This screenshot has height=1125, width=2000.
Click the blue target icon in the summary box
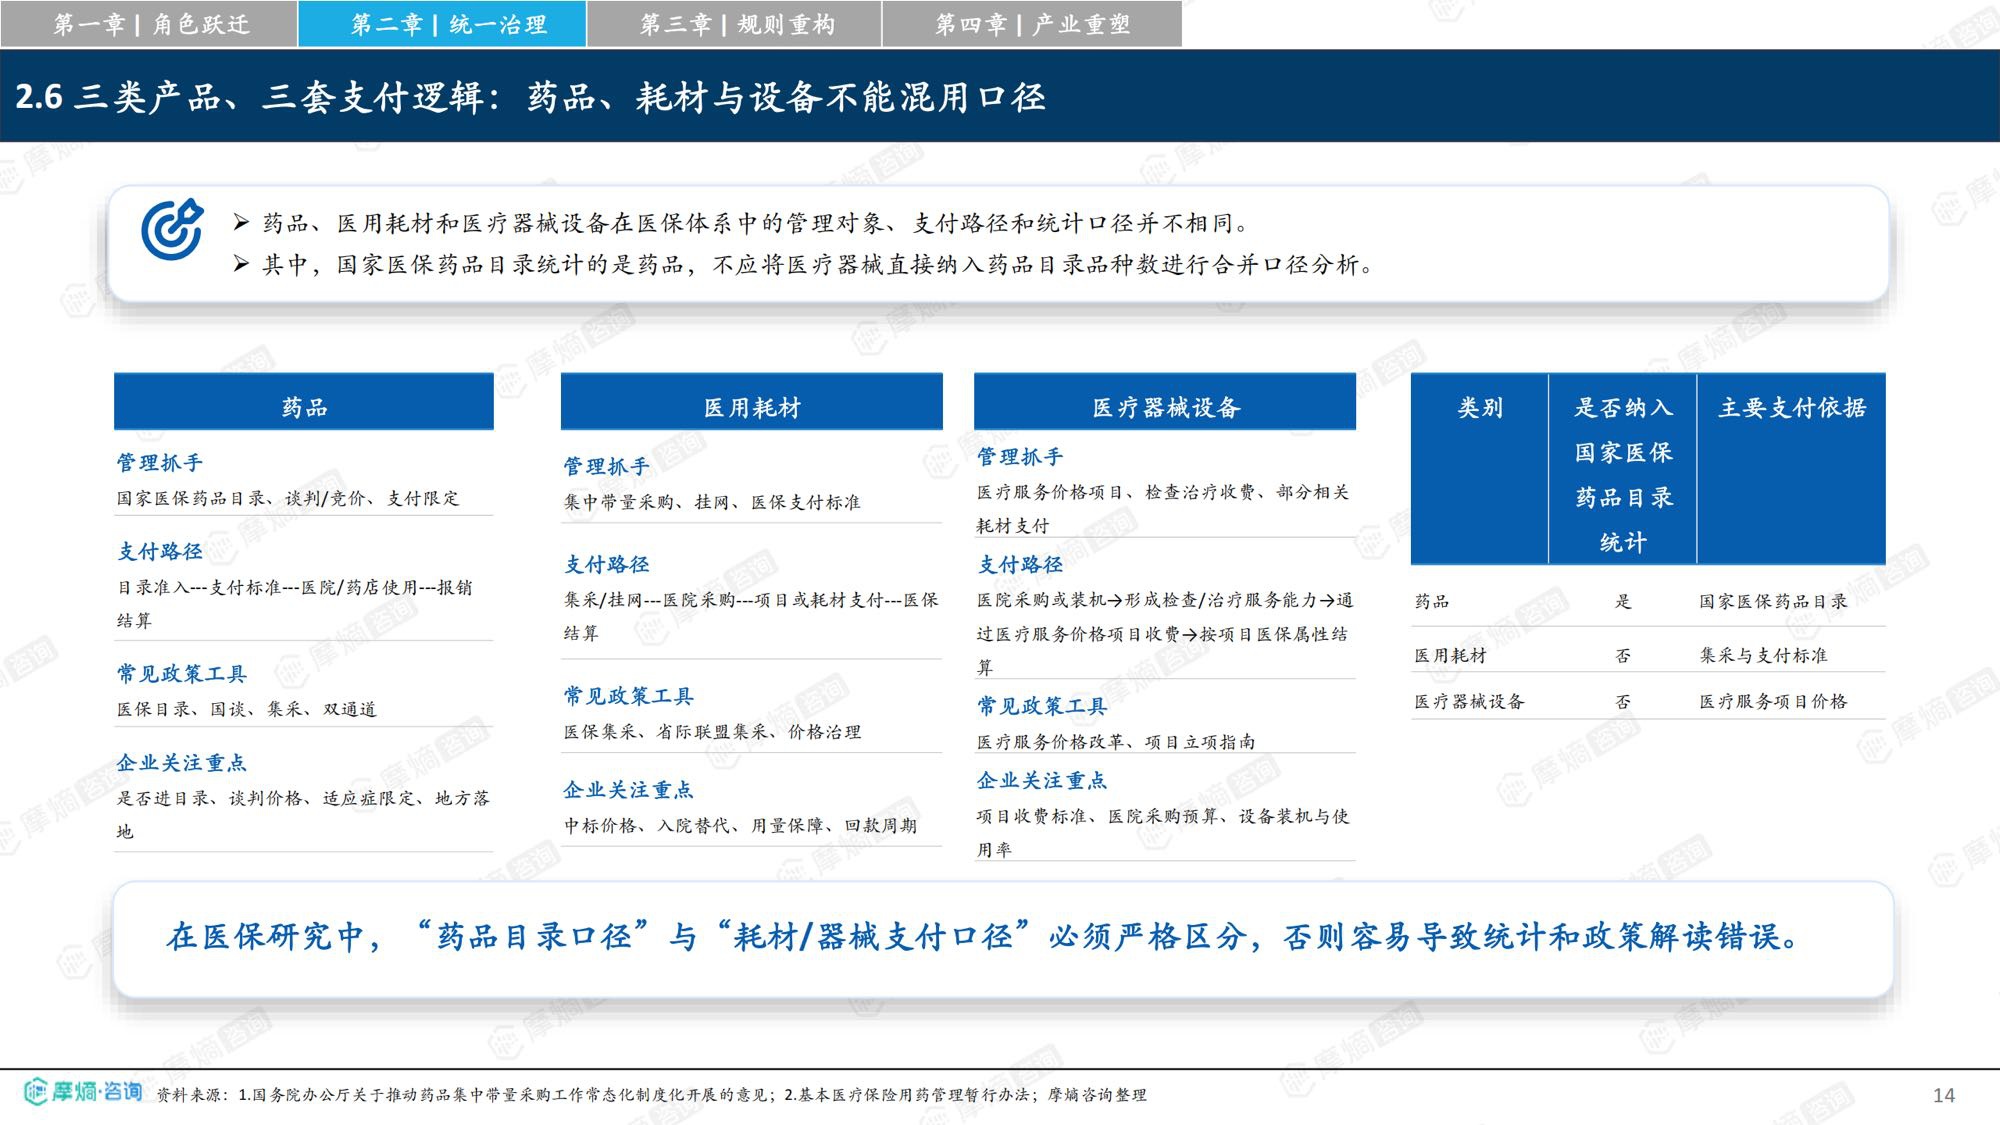pos(172,229)
